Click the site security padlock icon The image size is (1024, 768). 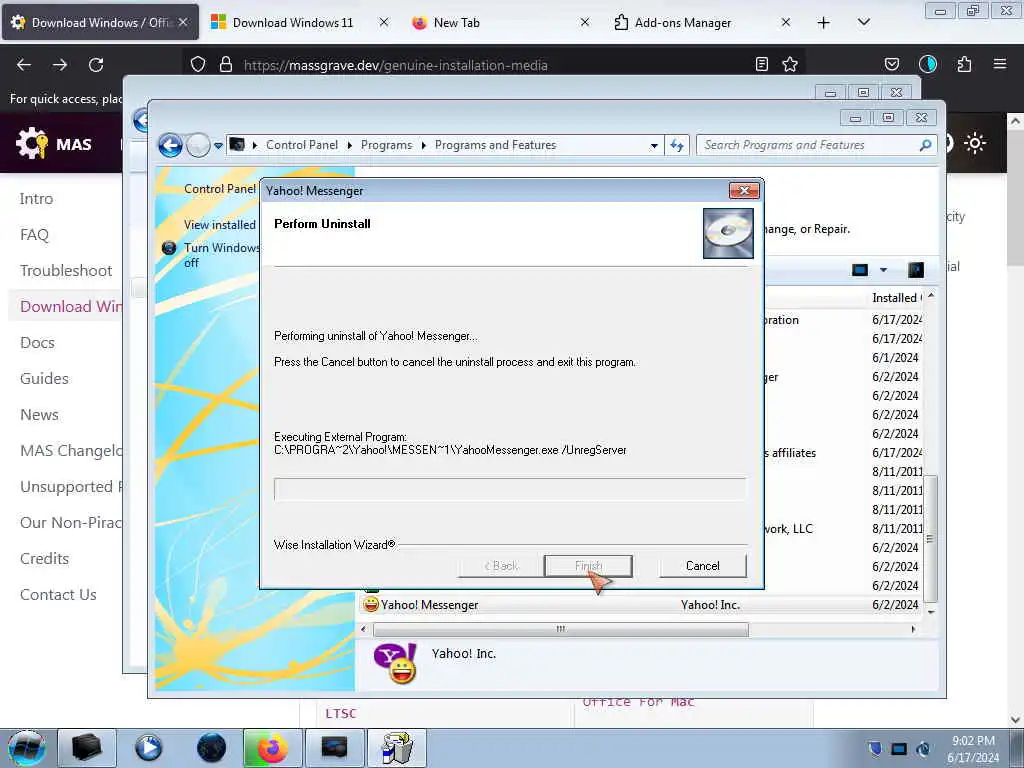pos(225,65)
